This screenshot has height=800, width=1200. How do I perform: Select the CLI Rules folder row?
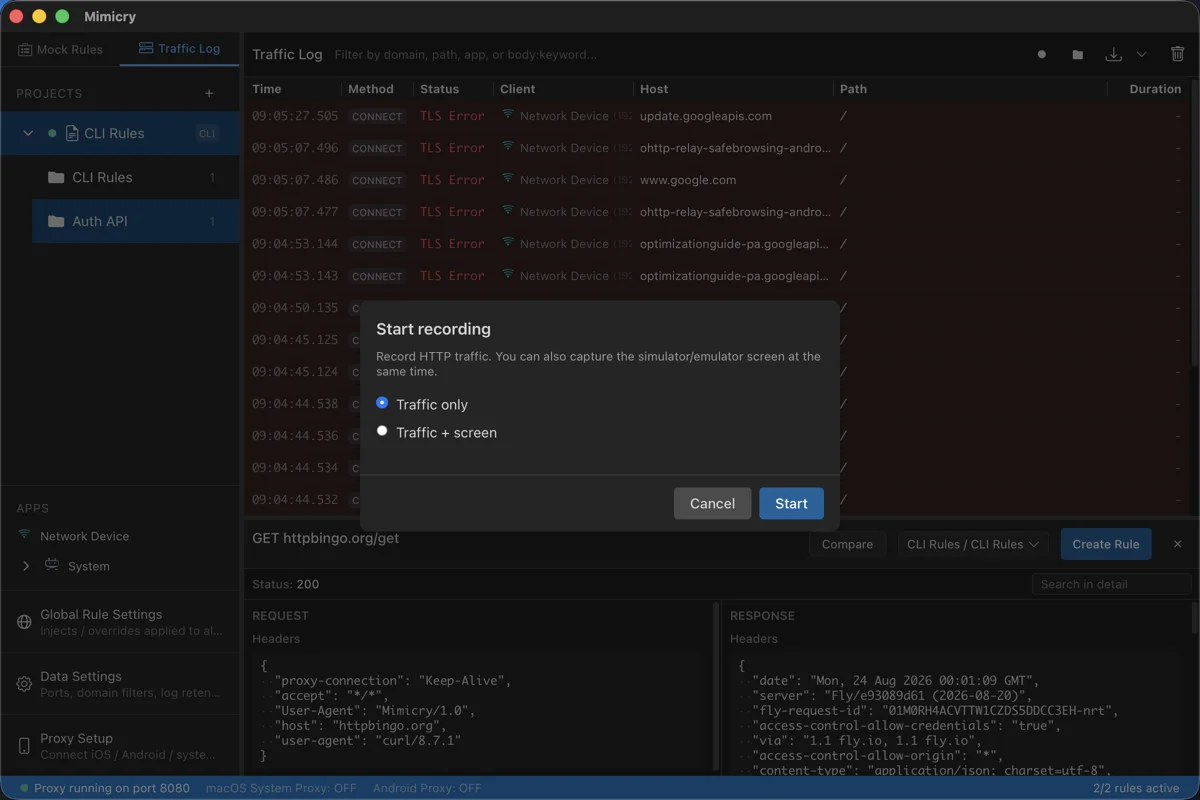point(135,177)
